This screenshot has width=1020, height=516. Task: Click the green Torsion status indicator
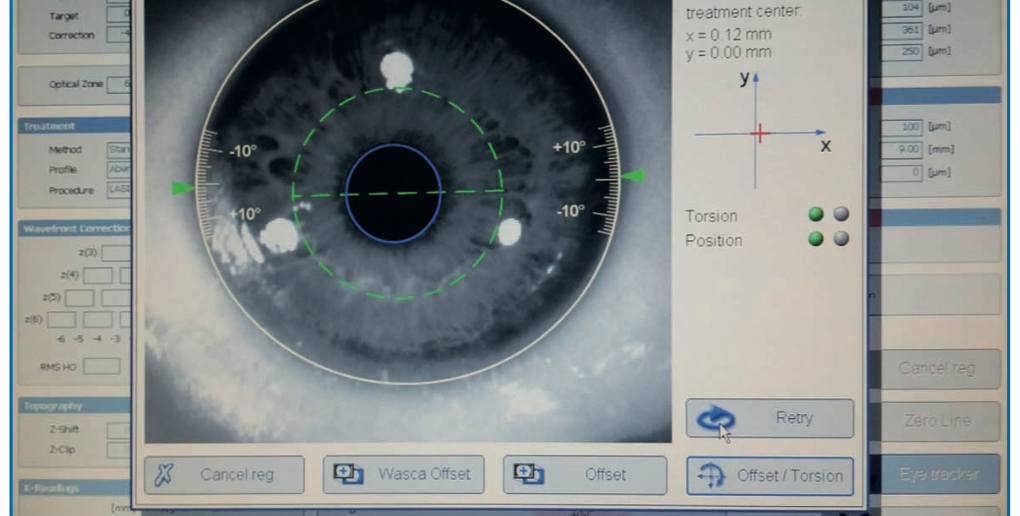[x=816, y=214]
